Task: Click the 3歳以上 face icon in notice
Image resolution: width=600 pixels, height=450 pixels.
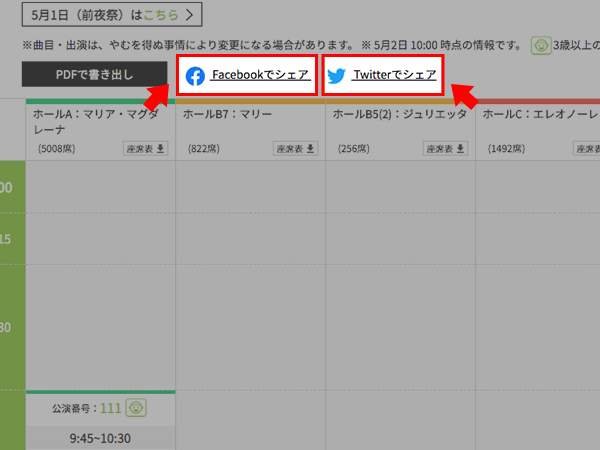Action: coord(541,46)
